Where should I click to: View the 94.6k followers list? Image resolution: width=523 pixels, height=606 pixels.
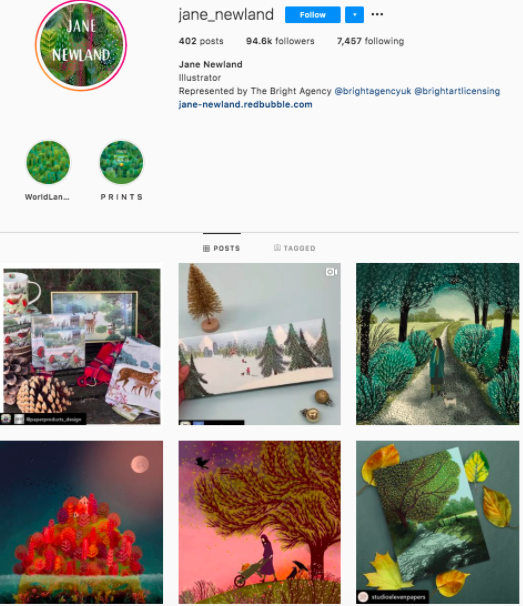click(x=280, y=41)
